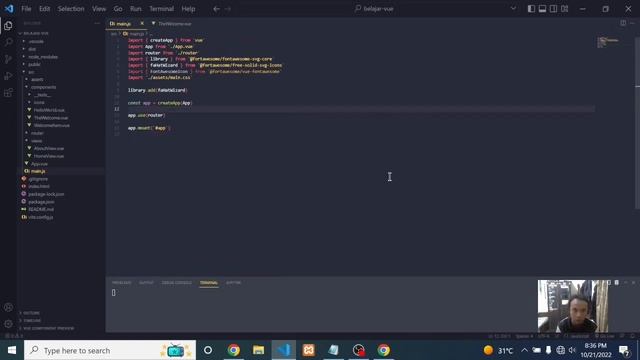
Task: Open the View menu
Action: click(99, 9)
